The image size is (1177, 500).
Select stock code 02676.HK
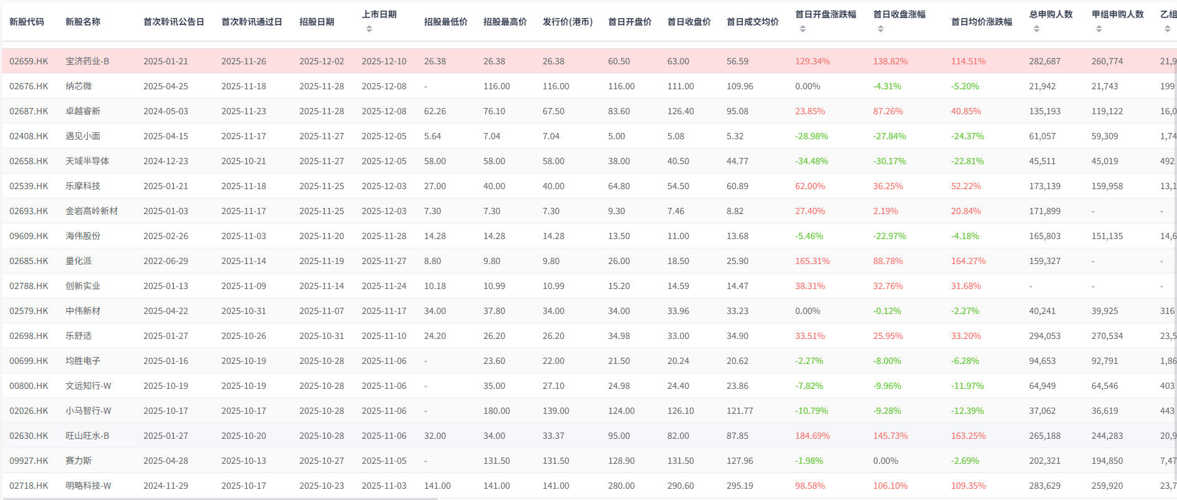point(29,86)
